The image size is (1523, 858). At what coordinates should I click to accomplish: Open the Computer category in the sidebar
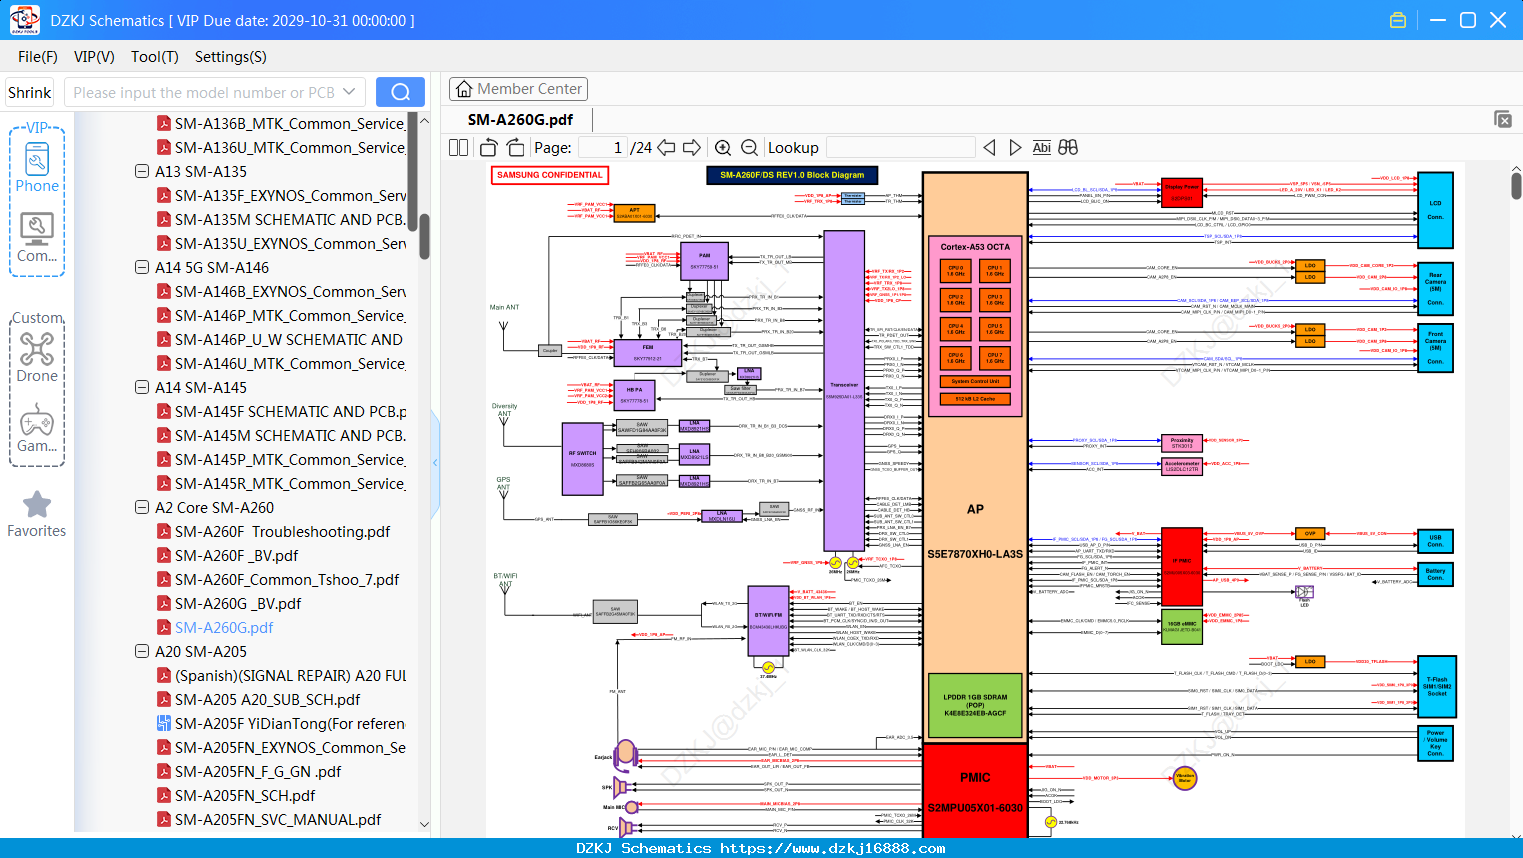[37, 237]
